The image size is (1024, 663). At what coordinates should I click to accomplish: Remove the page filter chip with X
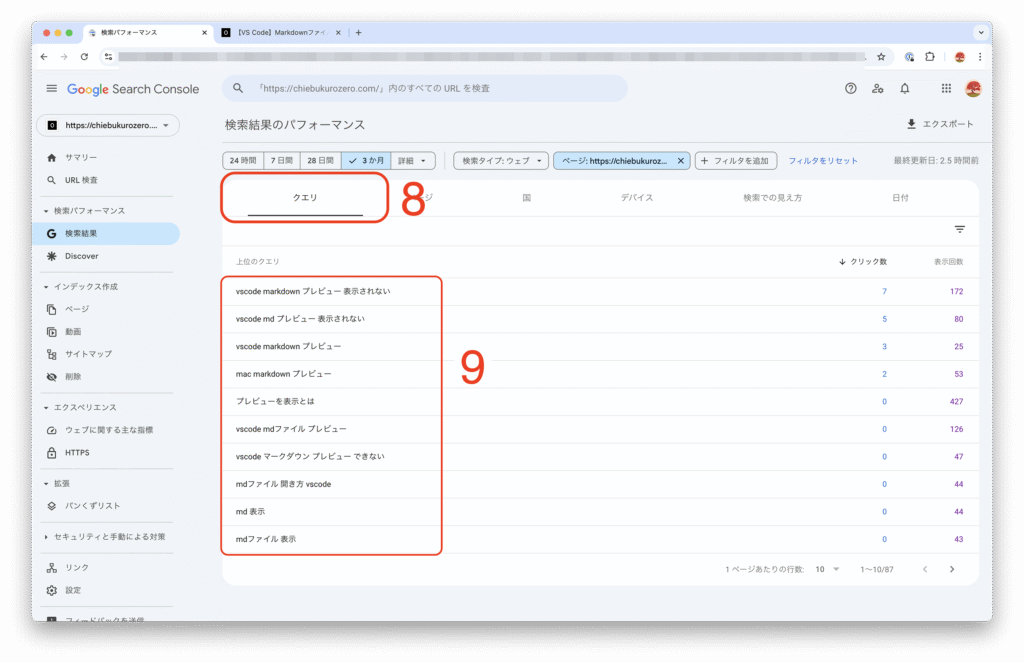pos(680,161)
